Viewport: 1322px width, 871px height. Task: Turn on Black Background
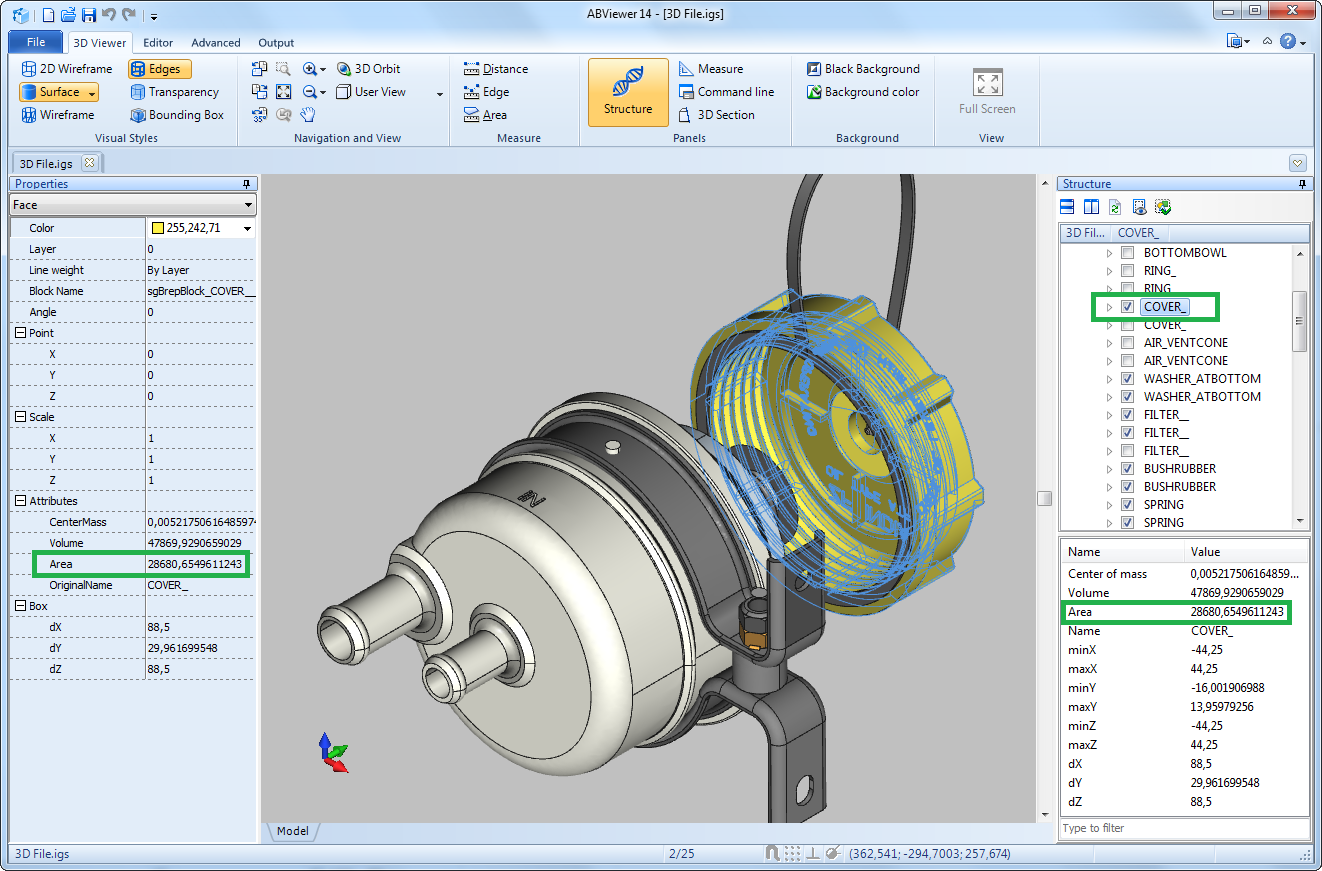[862, 69]
